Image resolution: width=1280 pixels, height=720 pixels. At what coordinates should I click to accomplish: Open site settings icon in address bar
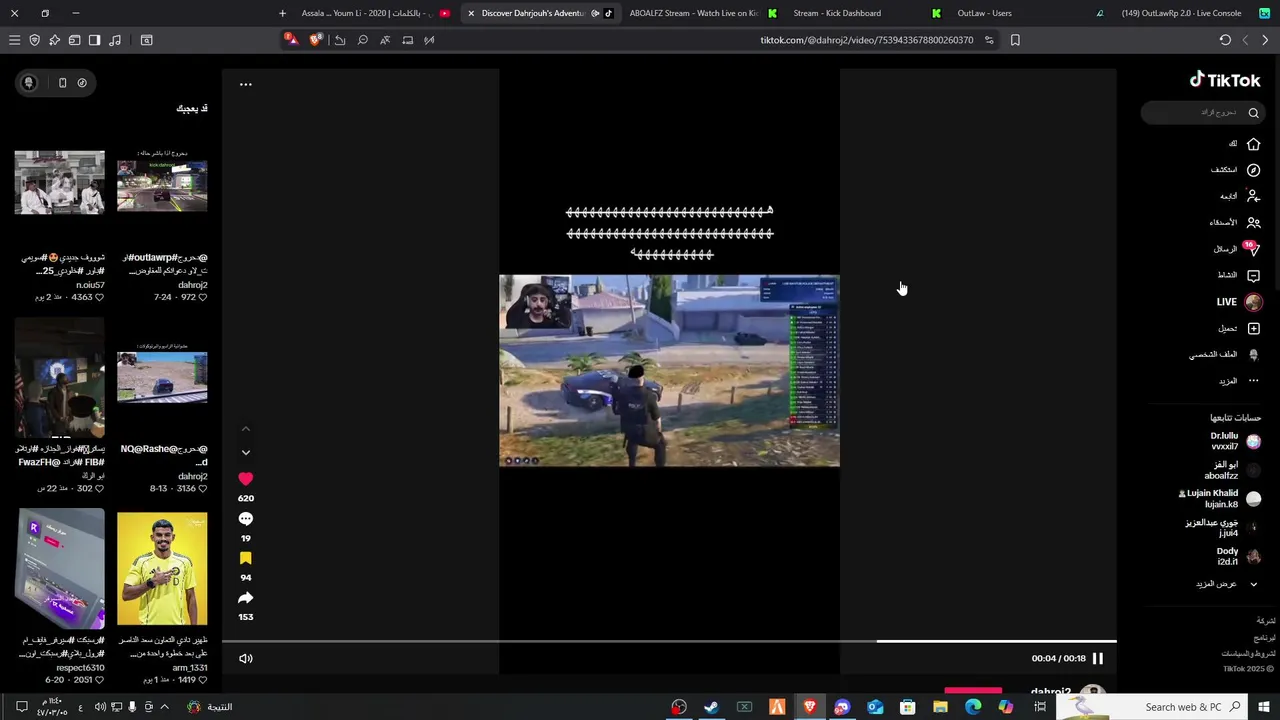[x=989, y=40]
